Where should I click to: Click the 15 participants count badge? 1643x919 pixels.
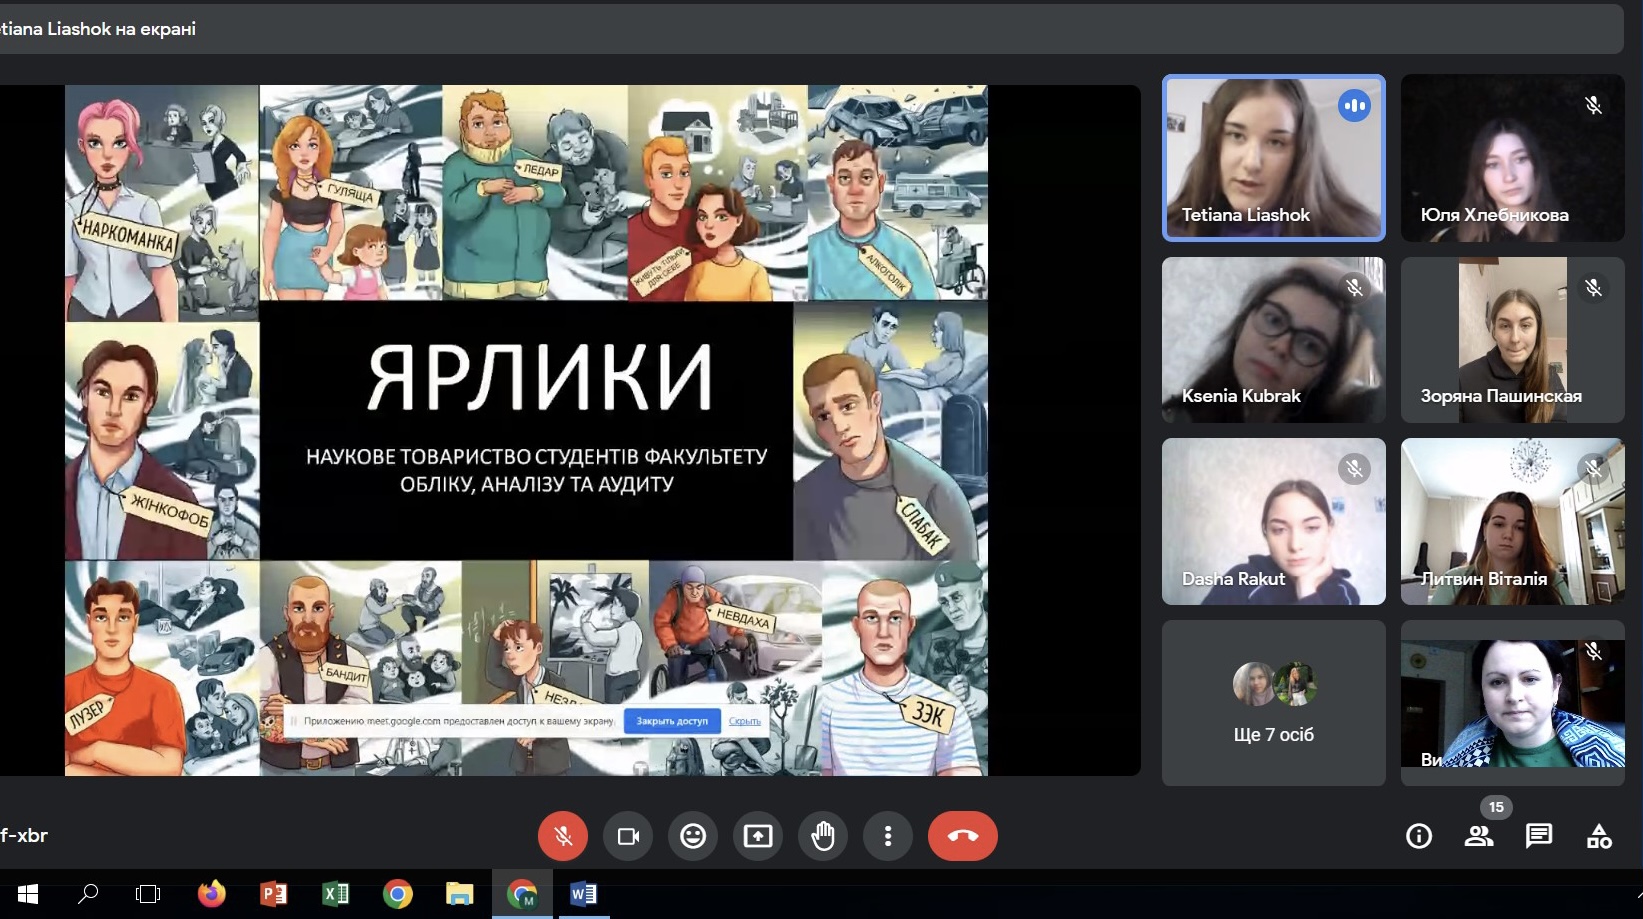click(x=1496, y=807)
